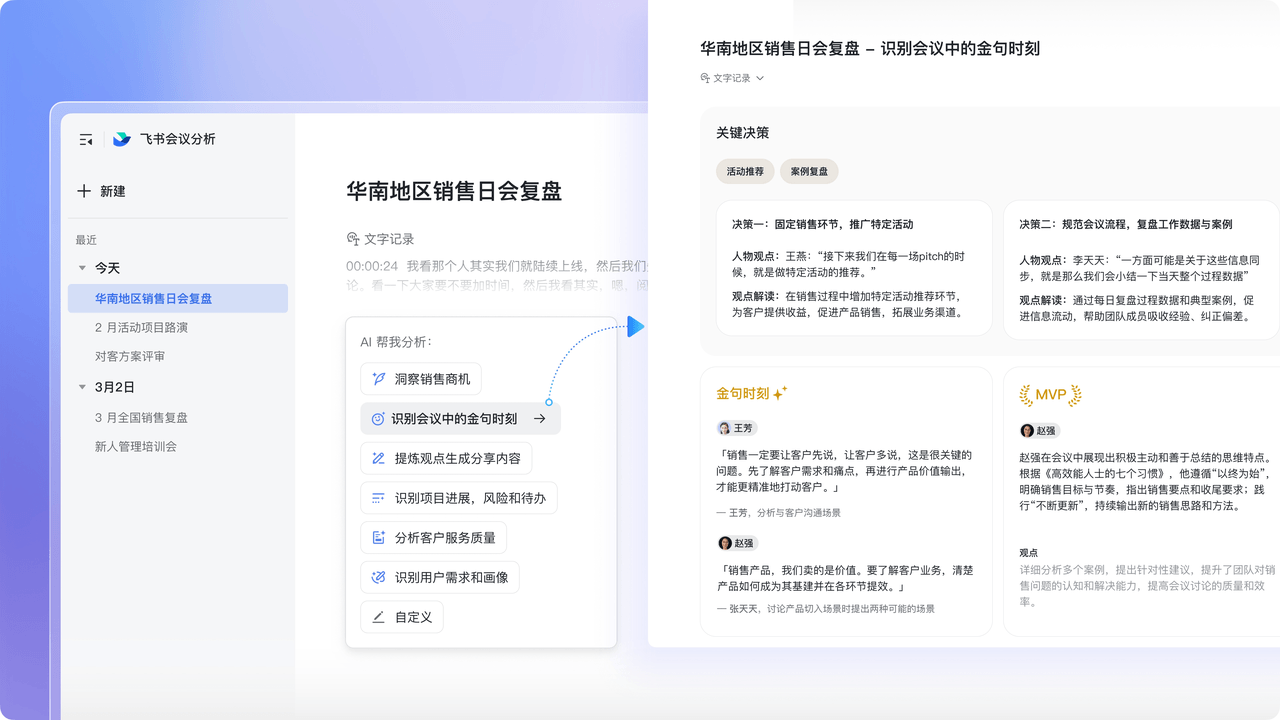This screenshot has width=1280, height=720.
Task: Collapse the 3月2日 group
Action: [x=82, y=387]
